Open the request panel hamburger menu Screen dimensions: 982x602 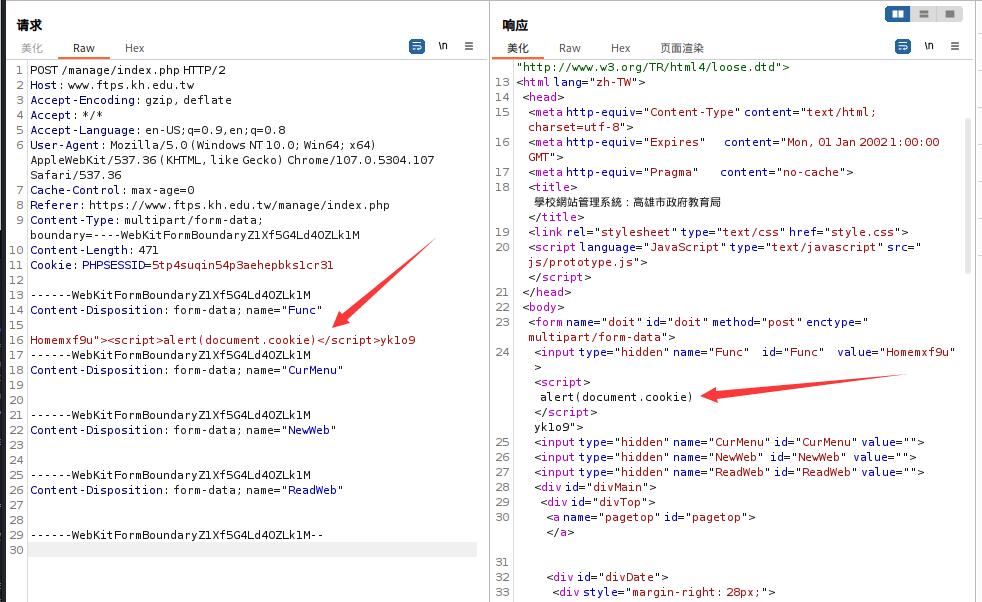click(x=468, y=46)
